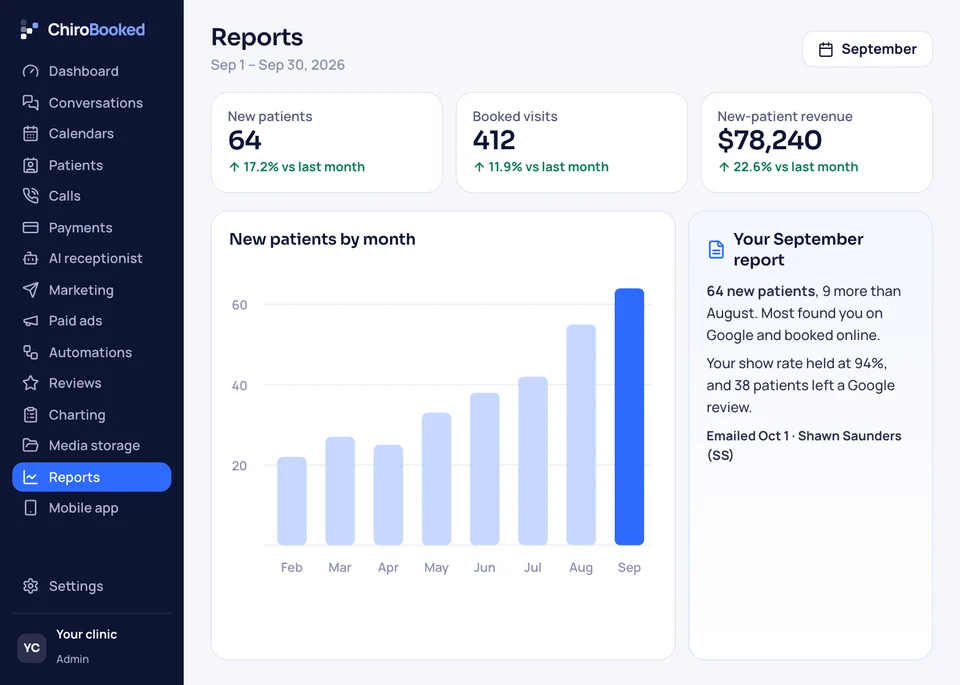Click the Charting clipboard icon
The width and height of the screenshot is (960, 685).
tap(31, 414)
